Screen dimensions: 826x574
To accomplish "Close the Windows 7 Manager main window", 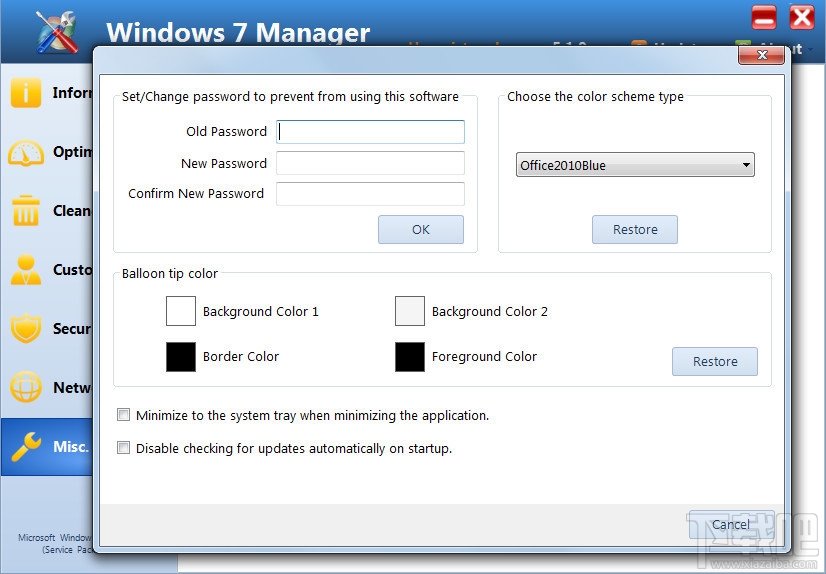I will click(x=802, y=18).
